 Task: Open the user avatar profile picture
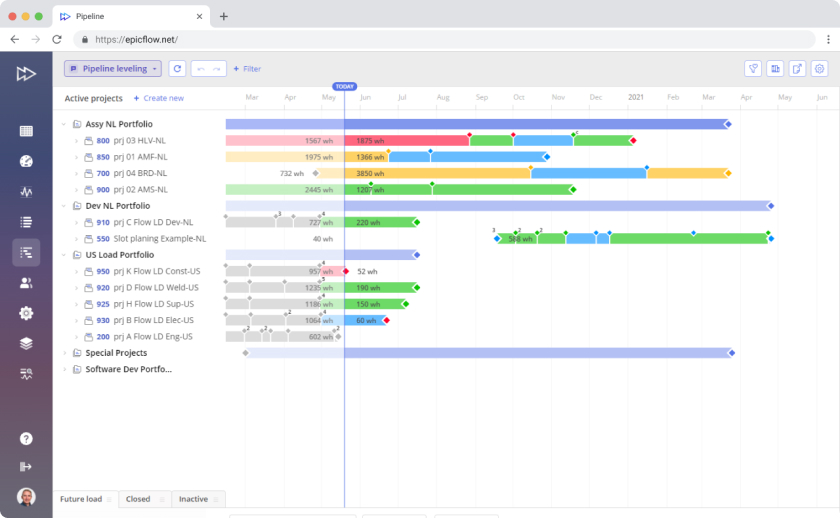(26, 497)
